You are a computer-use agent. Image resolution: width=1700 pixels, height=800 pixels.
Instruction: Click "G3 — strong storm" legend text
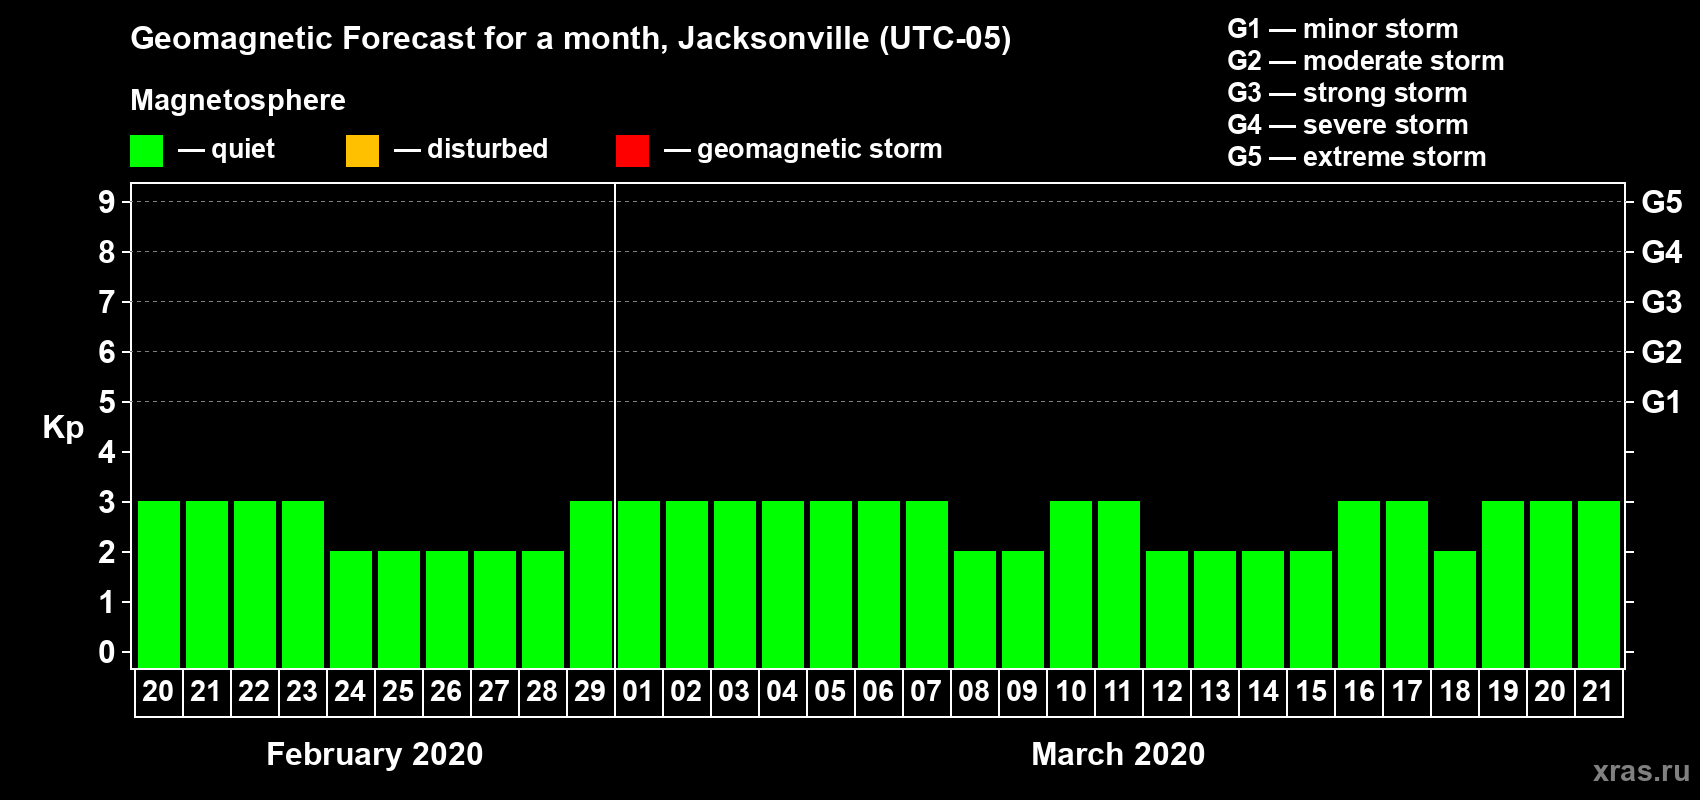1347,93
